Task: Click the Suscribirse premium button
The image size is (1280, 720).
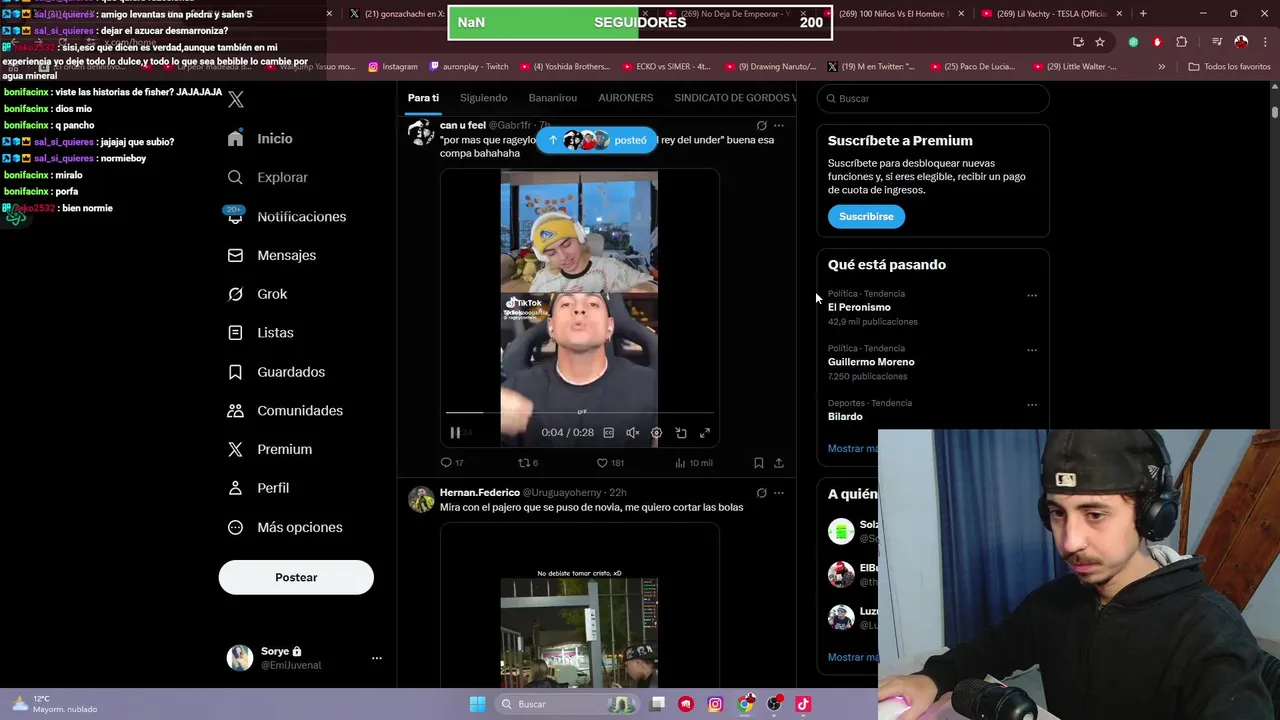Action: pyautogui.click(x=866, y=217)
